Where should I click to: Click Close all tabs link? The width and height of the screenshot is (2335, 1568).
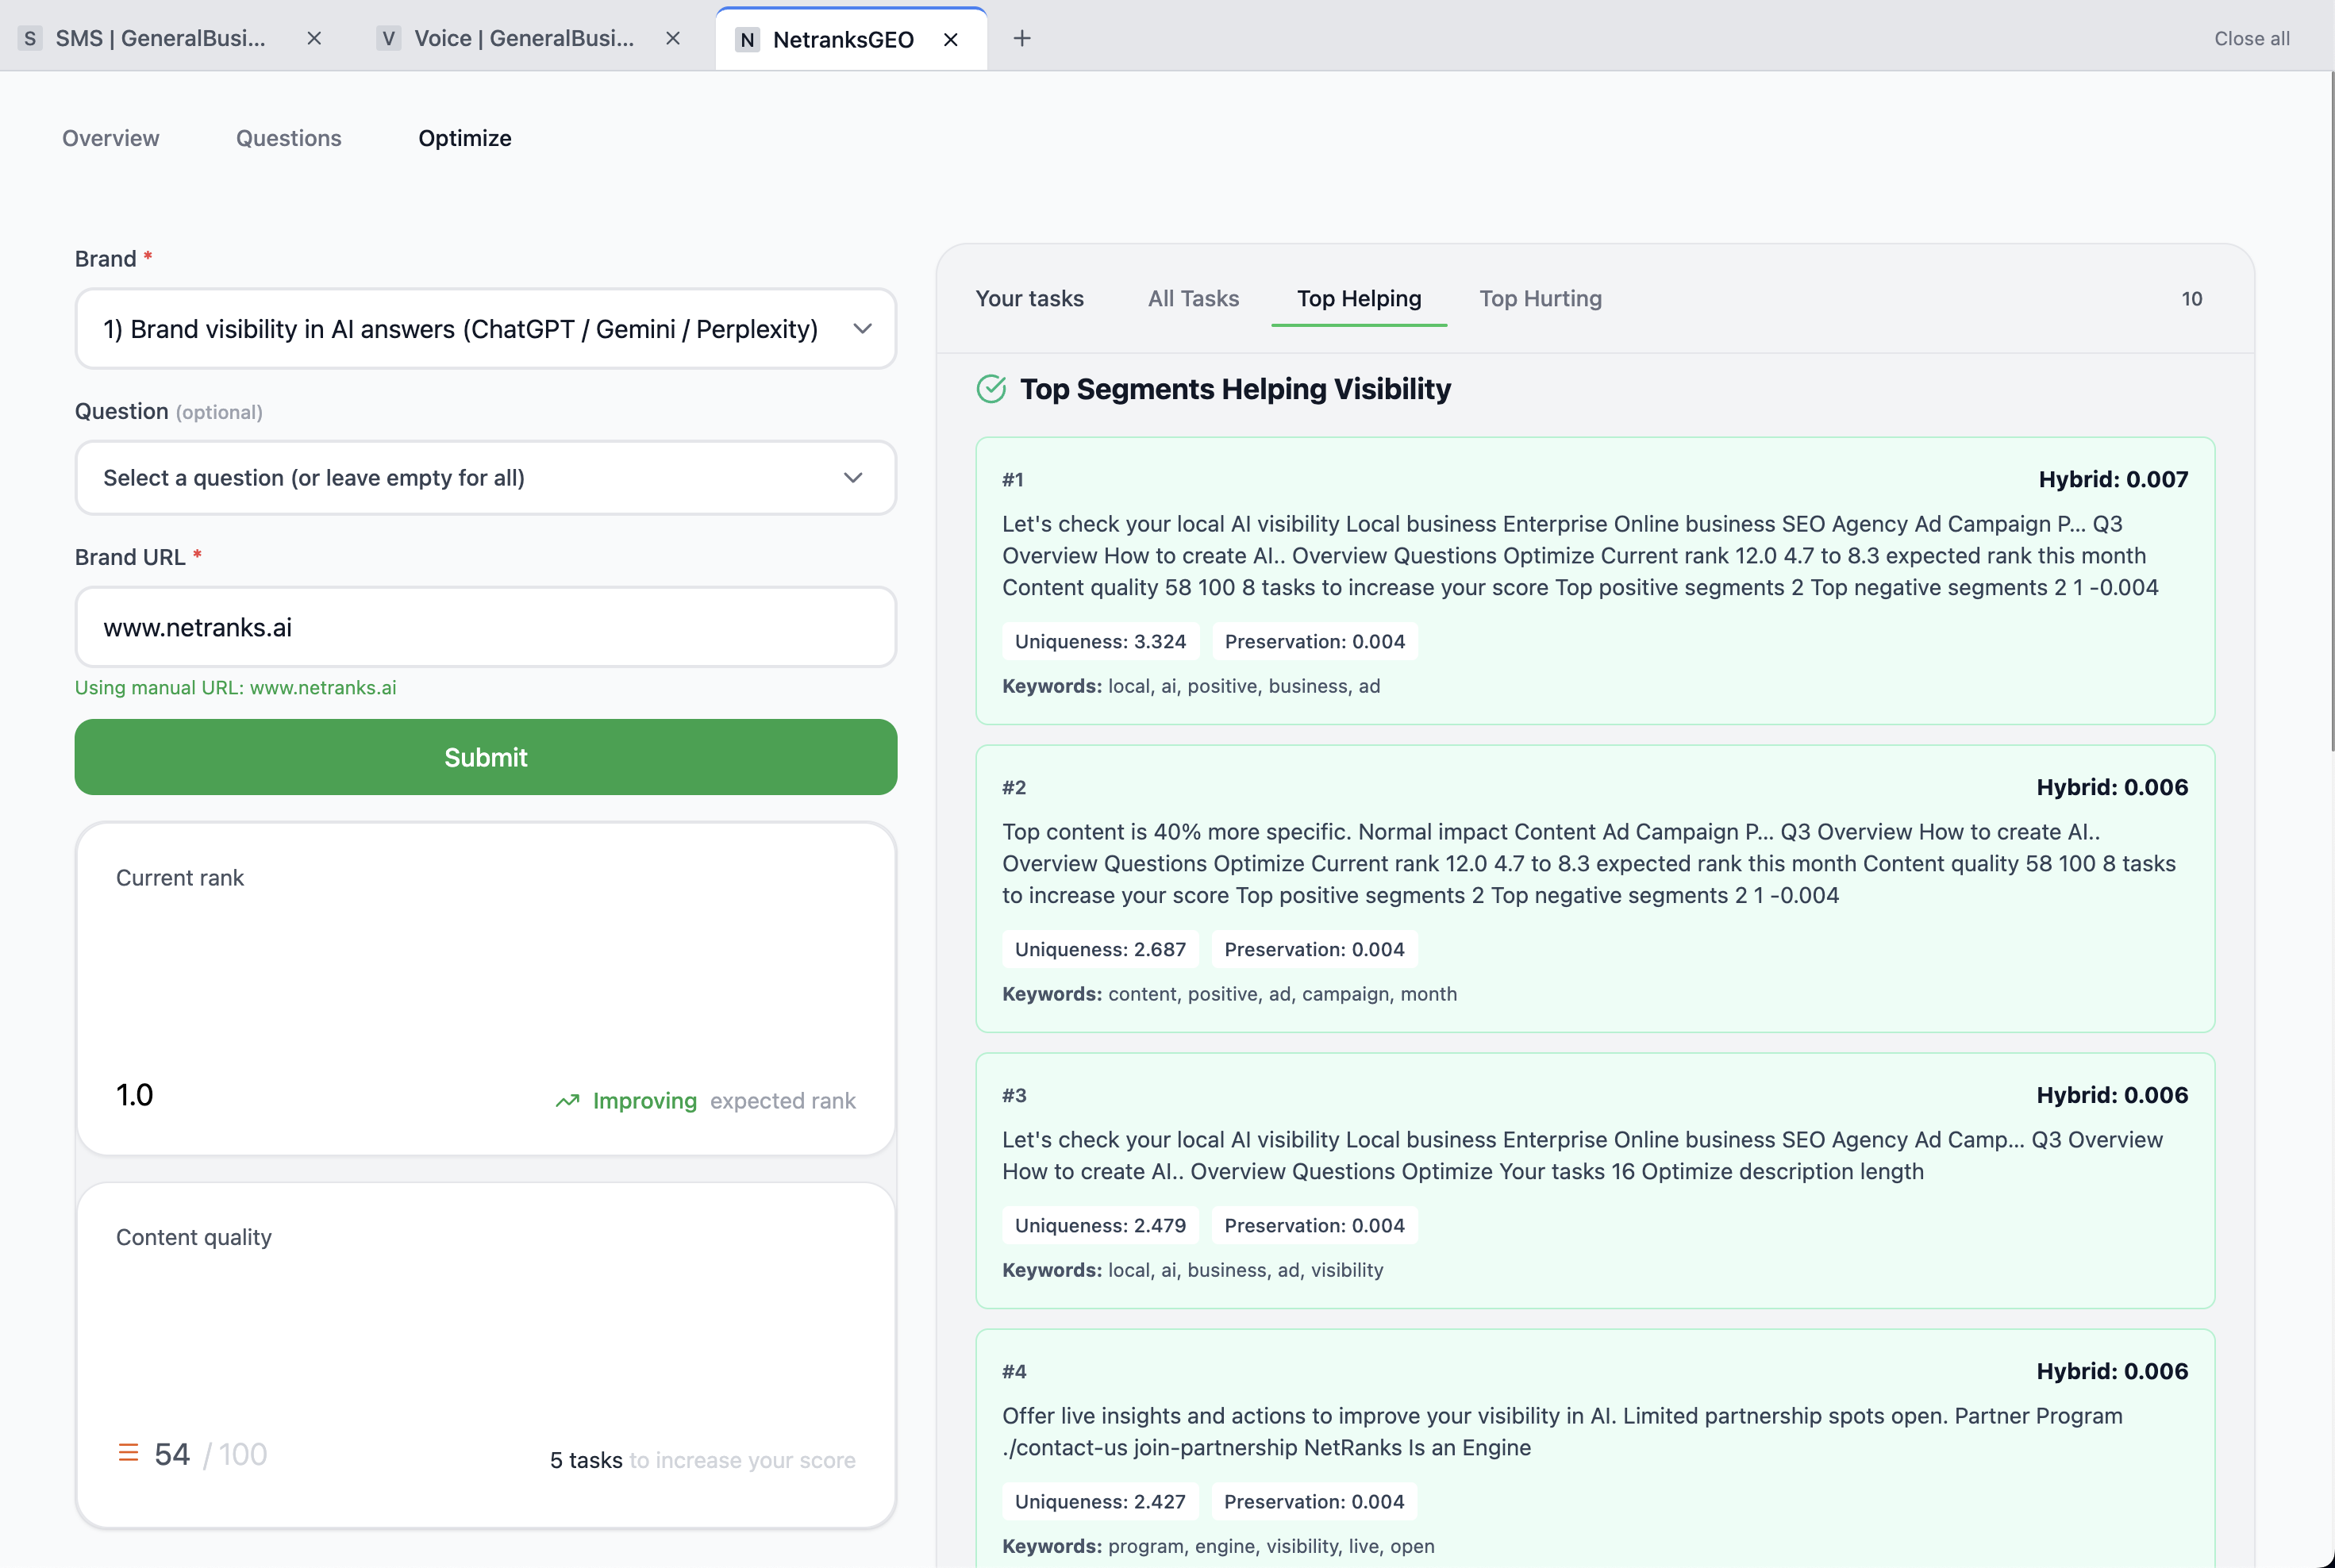point(2251,38)
